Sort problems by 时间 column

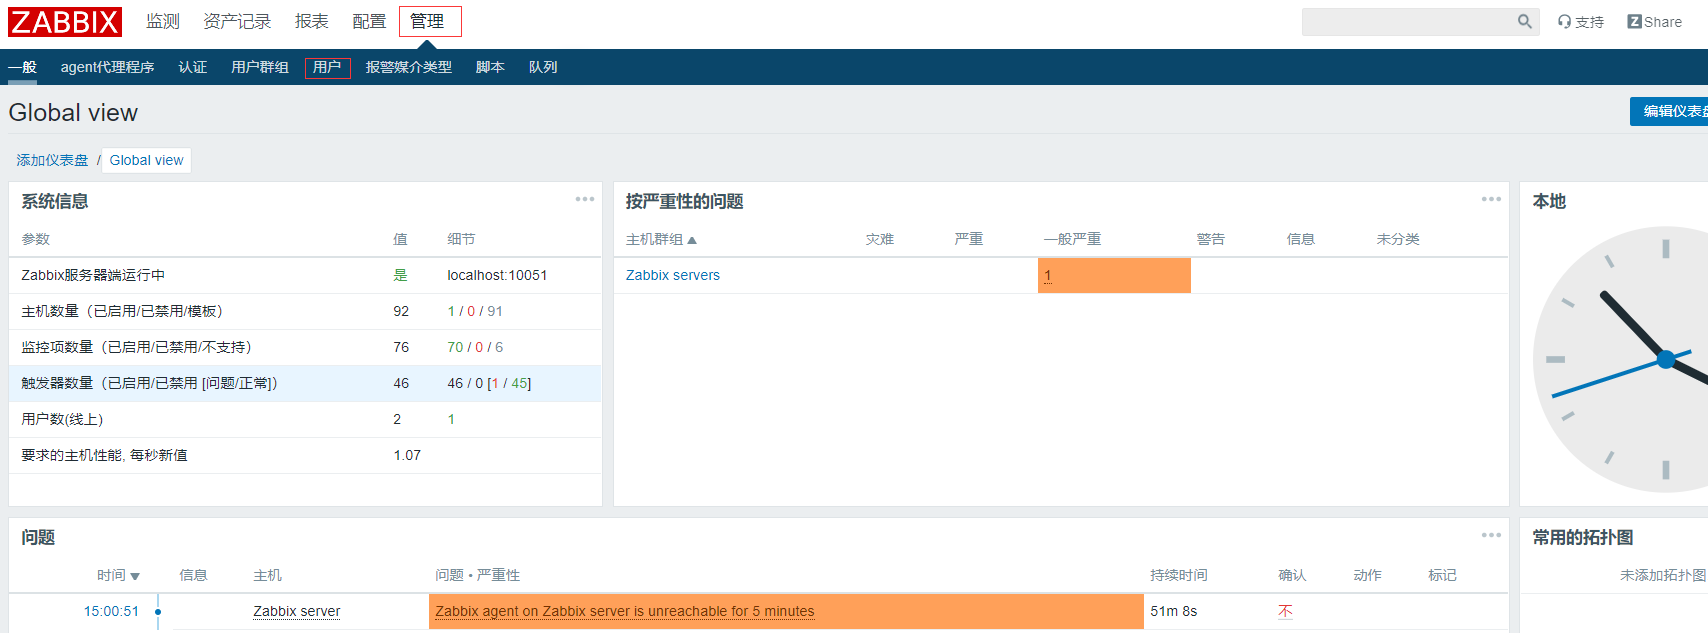(x=118, y=575)
